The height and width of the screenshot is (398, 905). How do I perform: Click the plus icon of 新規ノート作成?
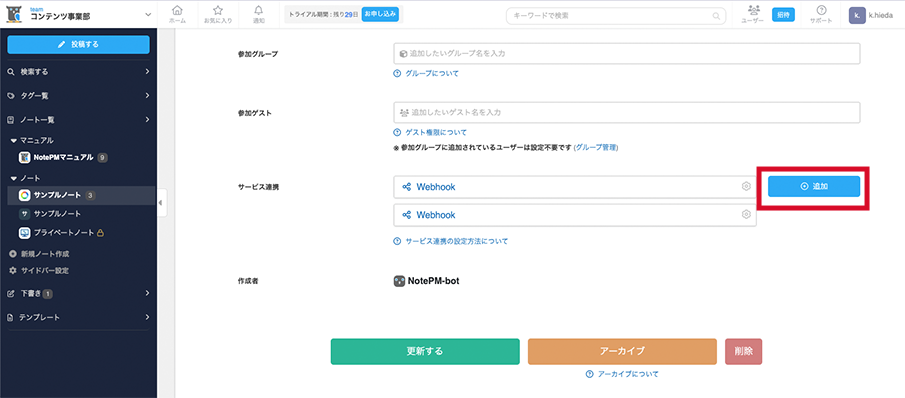coord(13,254)
